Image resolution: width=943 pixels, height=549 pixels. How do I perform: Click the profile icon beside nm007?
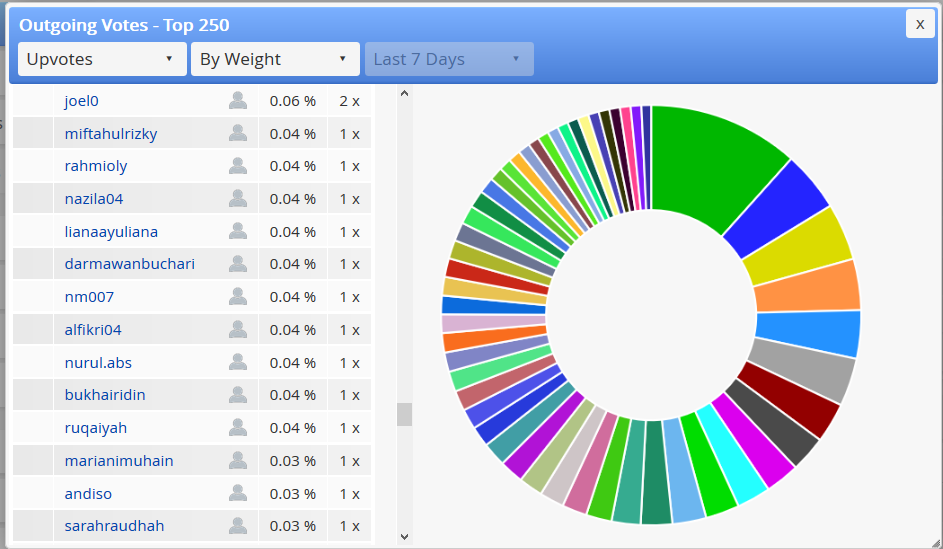(238, 296)
